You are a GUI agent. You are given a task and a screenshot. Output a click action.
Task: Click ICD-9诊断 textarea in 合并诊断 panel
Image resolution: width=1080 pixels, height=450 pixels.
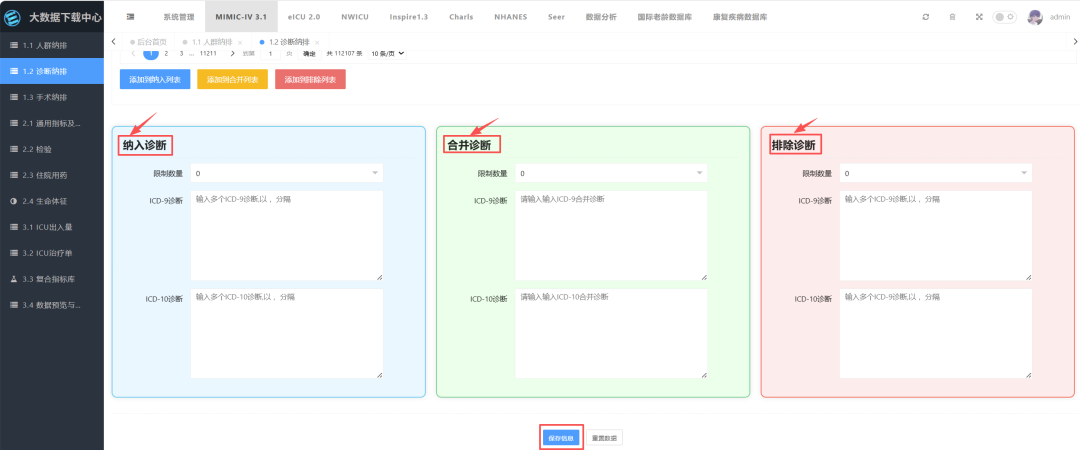point(611,236)
